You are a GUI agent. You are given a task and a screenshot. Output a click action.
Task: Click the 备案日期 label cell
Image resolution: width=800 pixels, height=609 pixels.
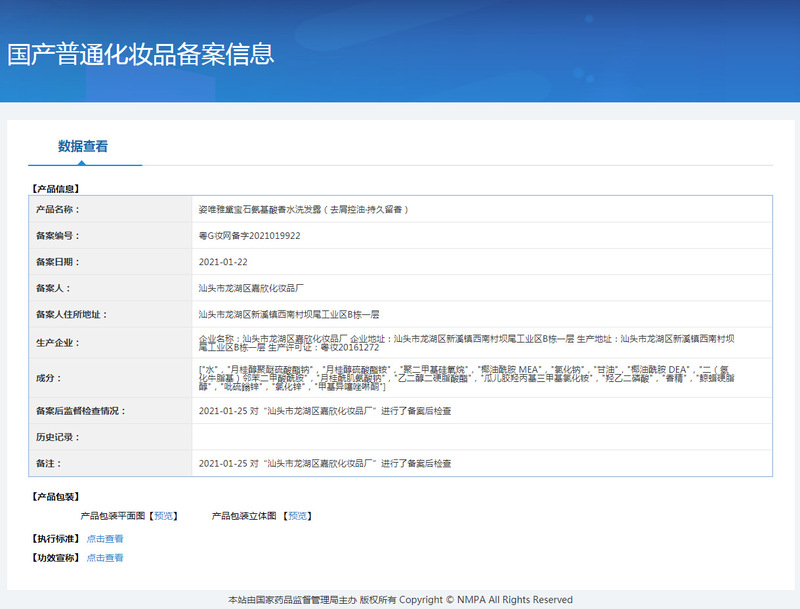coord(110,262)
